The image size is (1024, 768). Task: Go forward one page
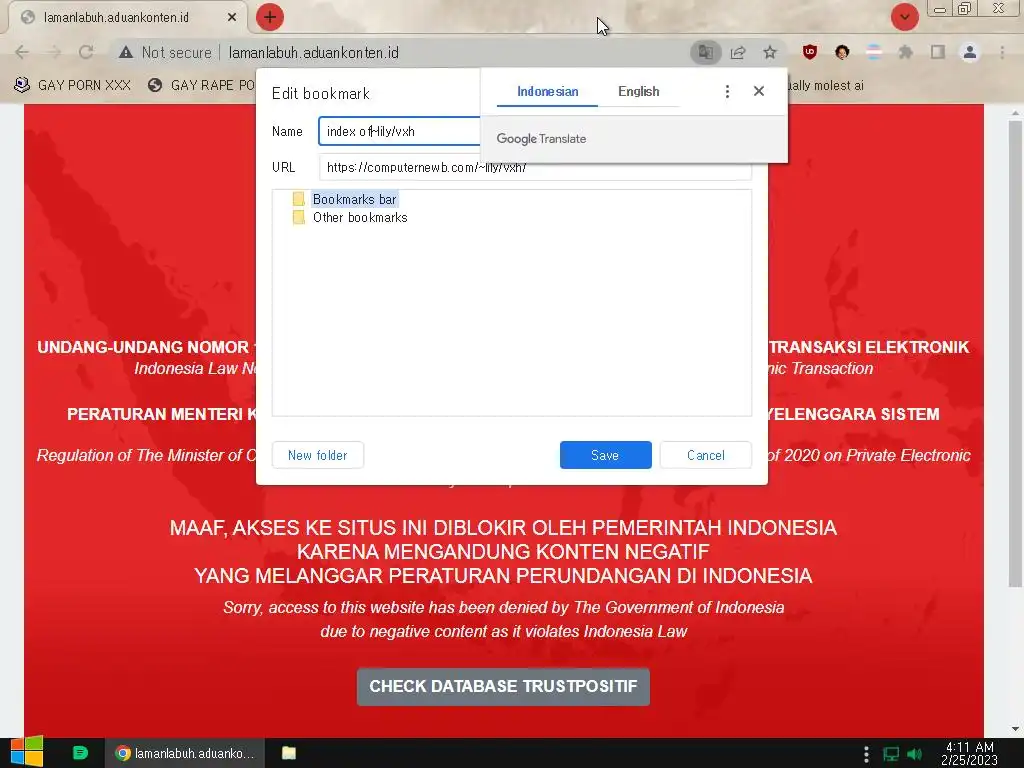(x=54, y=52)
